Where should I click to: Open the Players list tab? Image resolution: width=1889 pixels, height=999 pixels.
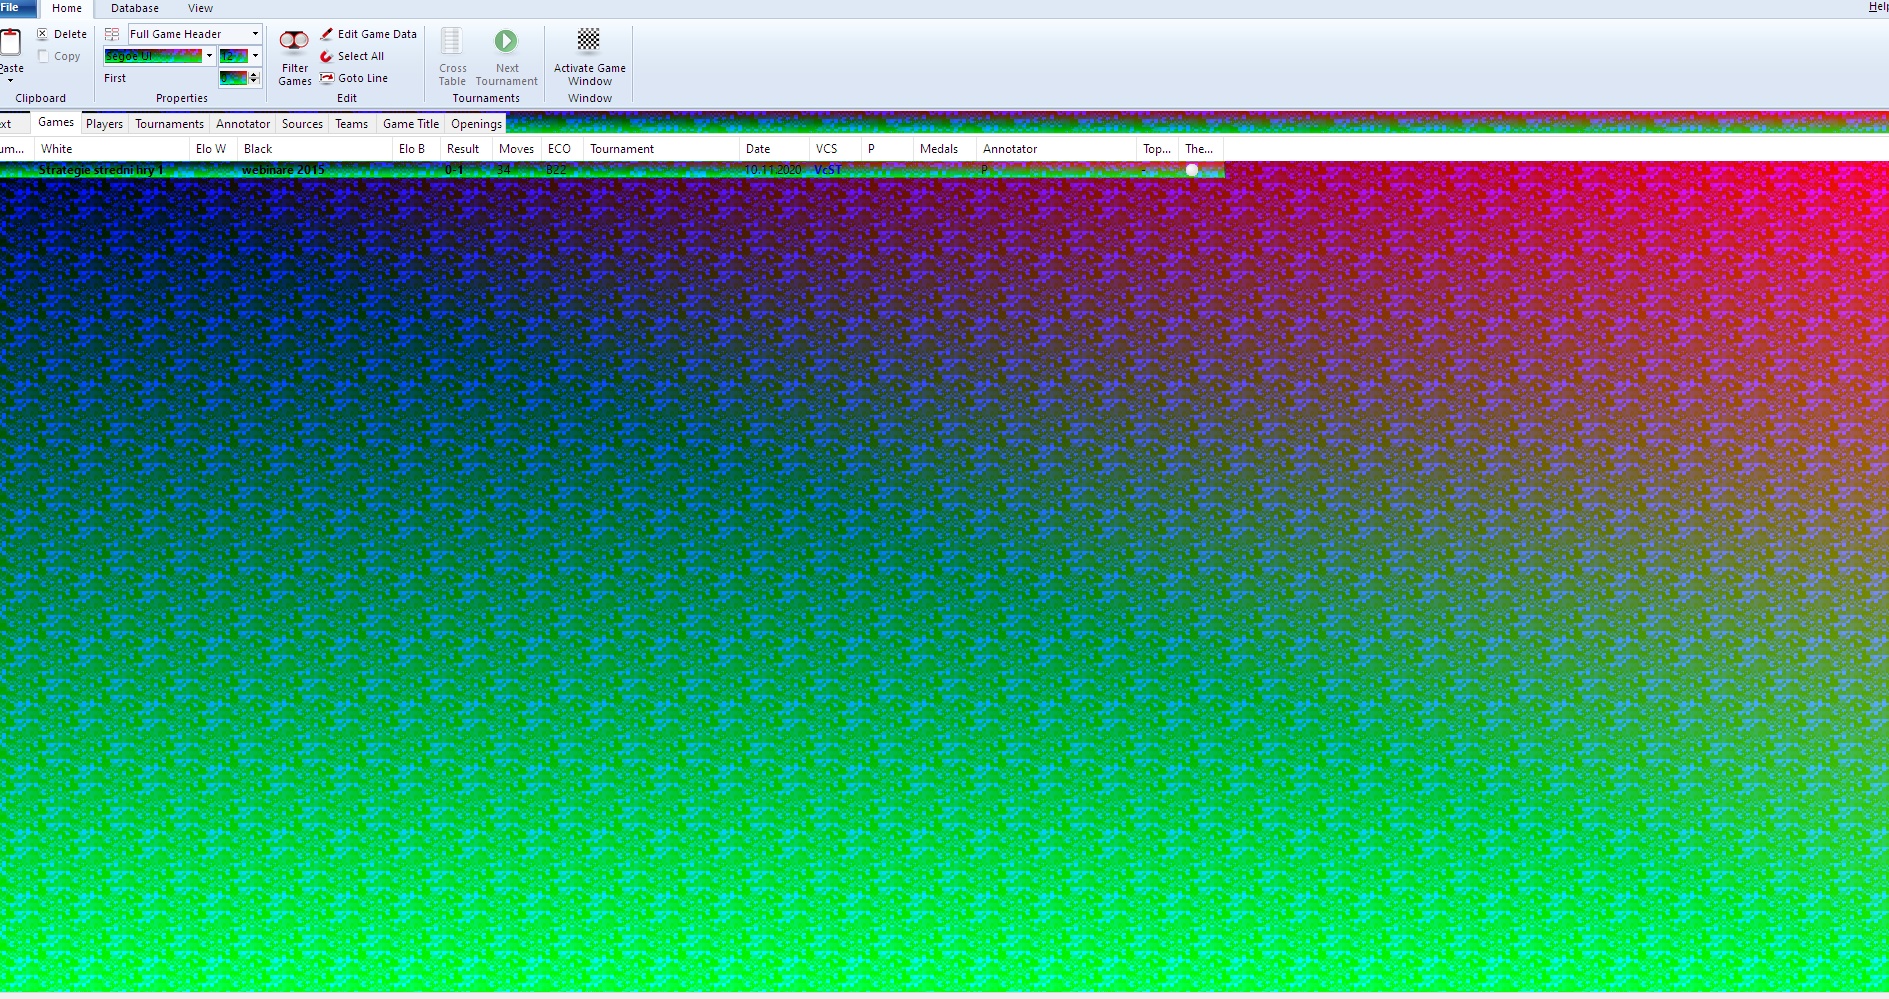point(104,124)
